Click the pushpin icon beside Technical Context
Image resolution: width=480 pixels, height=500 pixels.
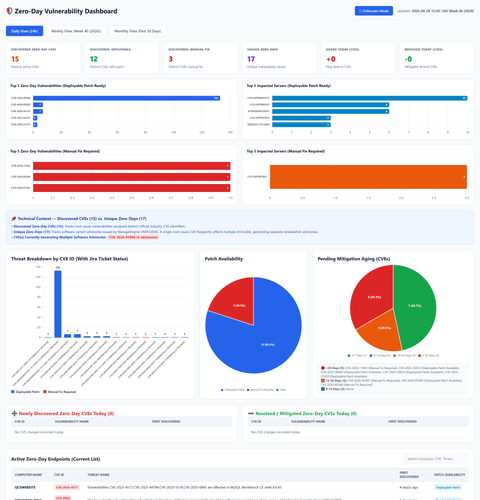click(14, 219)
